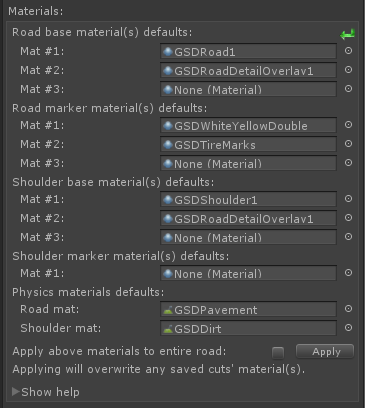Select the GSDRoad1 material field
This screenshot has width=365, height=408.
(248, 51)
